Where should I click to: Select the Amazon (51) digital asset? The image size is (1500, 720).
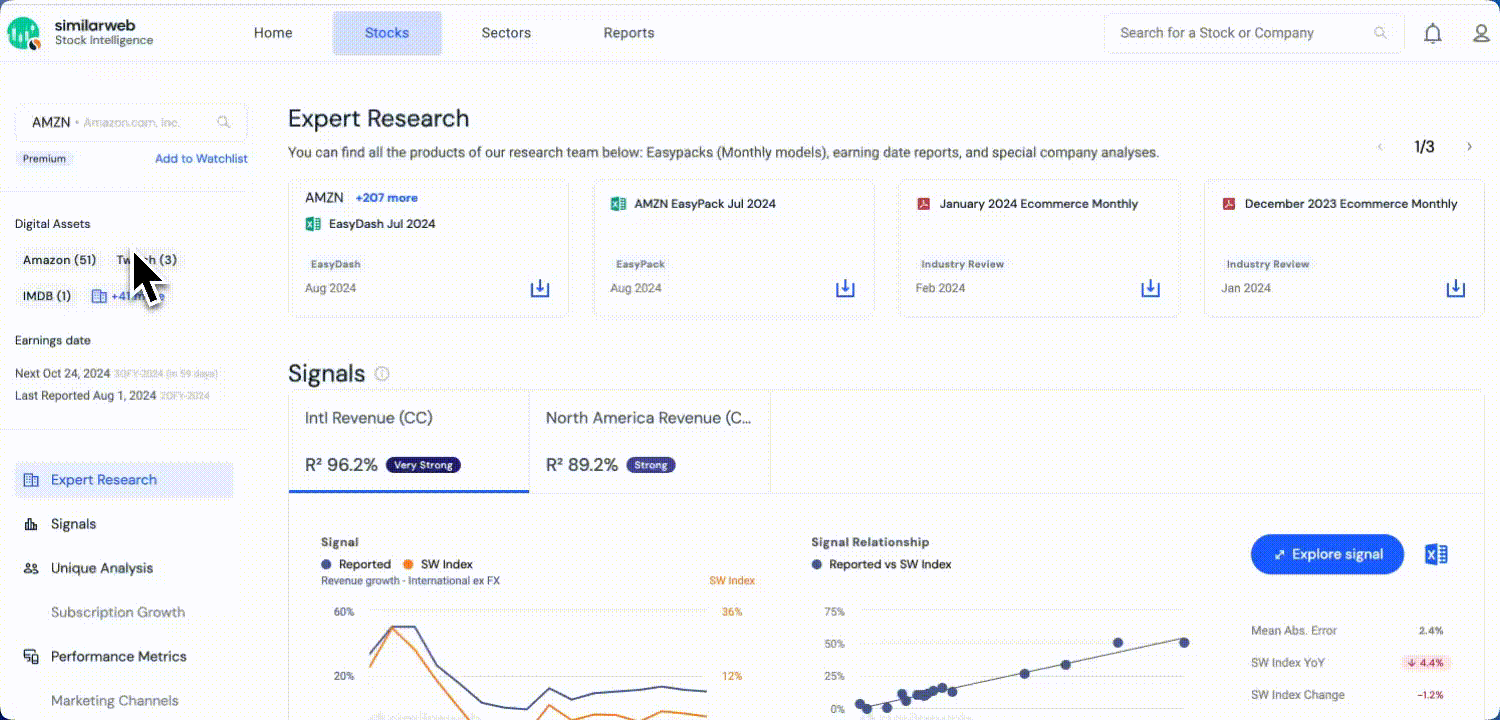point(59,260)
